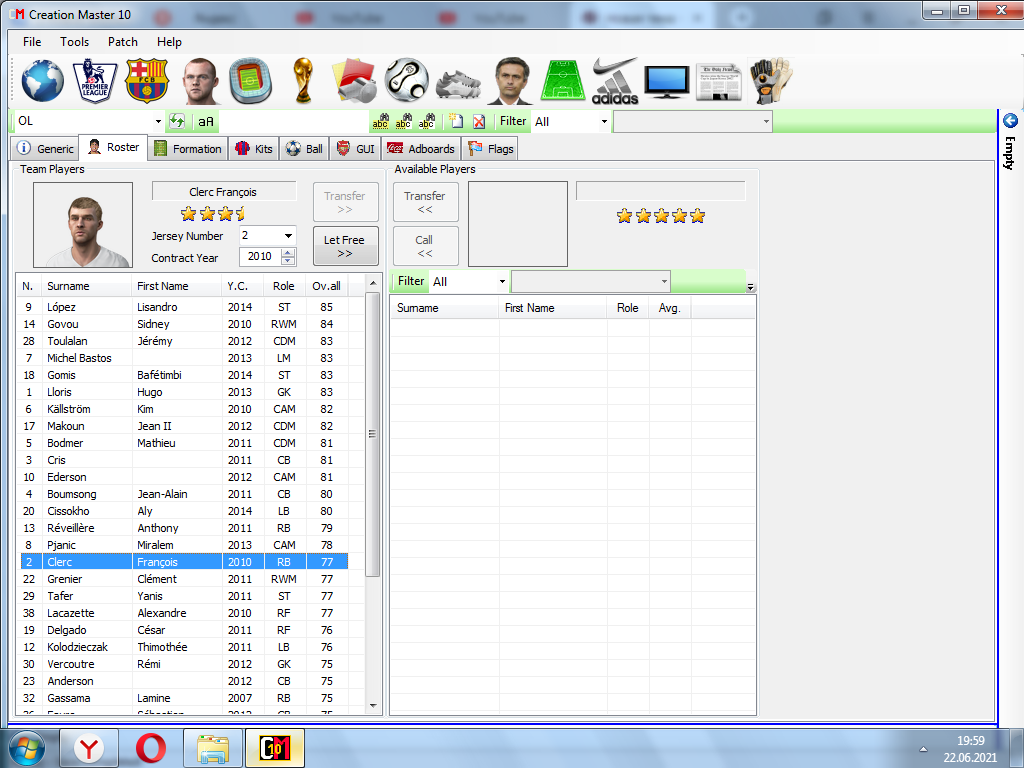Click the golden trophy tournaments icon
The height and width of the screenshot is (768, 1024).
coord(303,81)
